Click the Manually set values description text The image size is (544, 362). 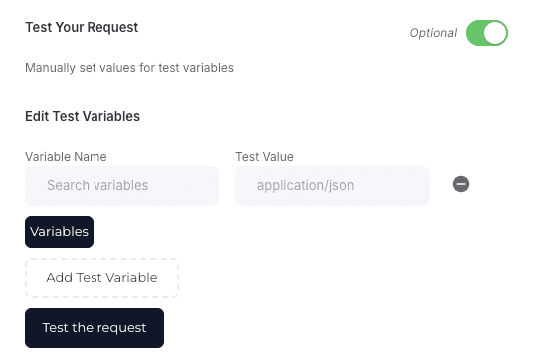(x=129, y=68)
